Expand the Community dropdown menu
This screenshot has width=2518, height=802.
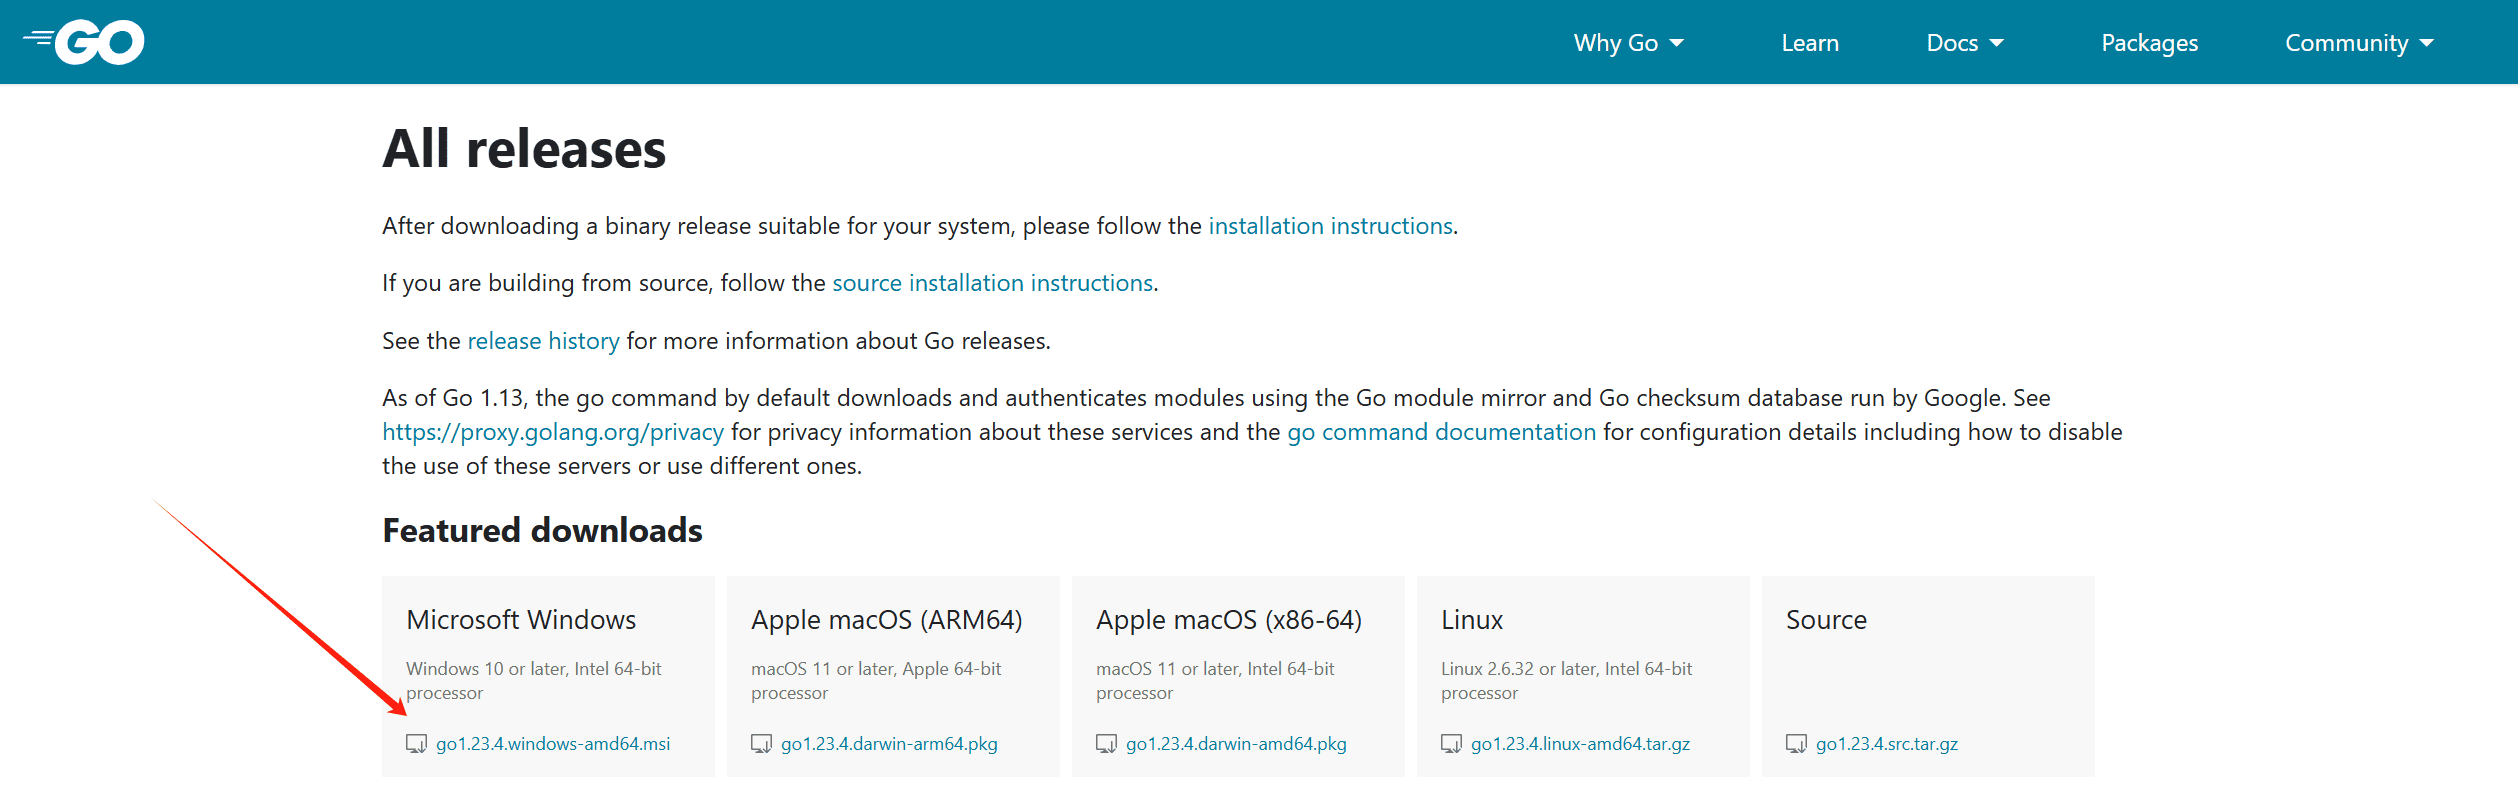coord(2358,43)
